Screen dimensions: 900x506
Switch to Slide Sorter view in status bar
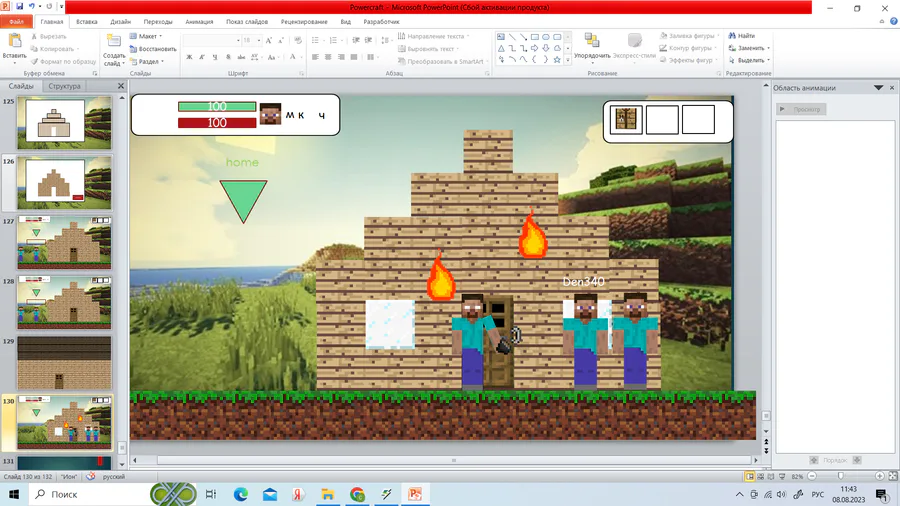(x=761, y=476)
